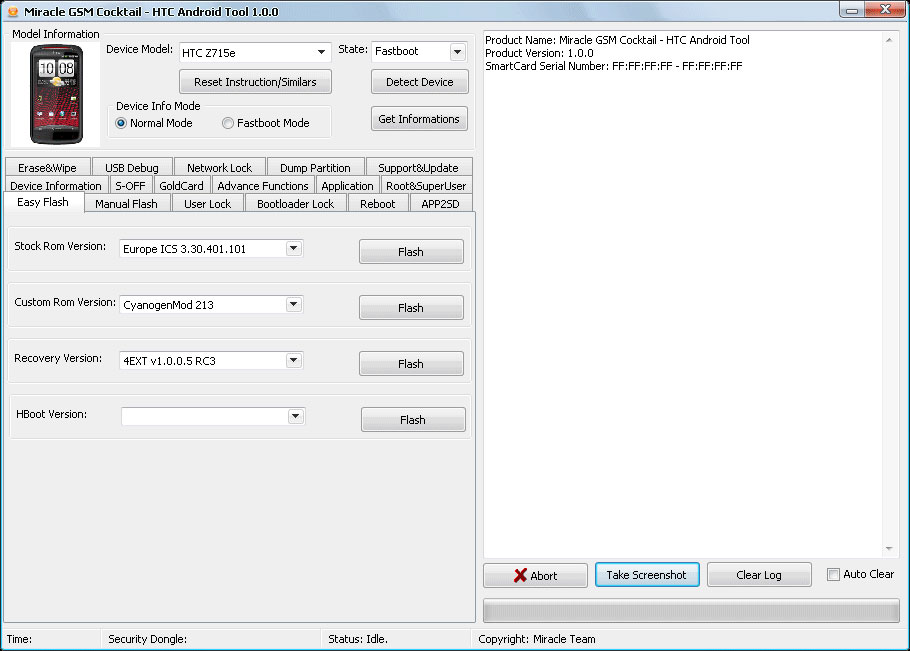This screenshot has height=651, width=910.
Task: Open the User Lock tab
Action: click(207, 204)
